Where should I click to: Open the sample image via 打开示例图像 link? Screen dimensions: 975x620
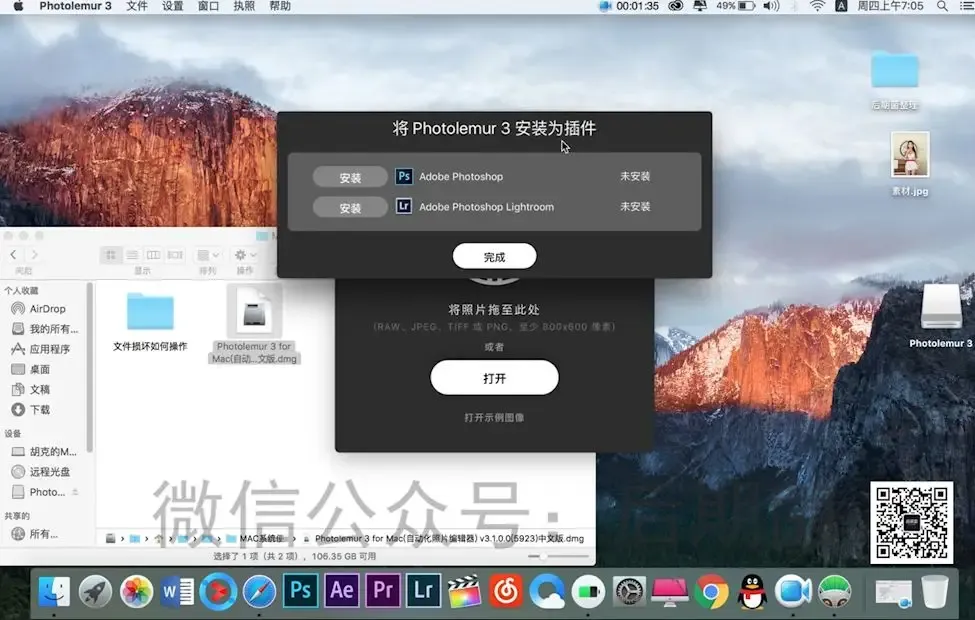point(494,417)
